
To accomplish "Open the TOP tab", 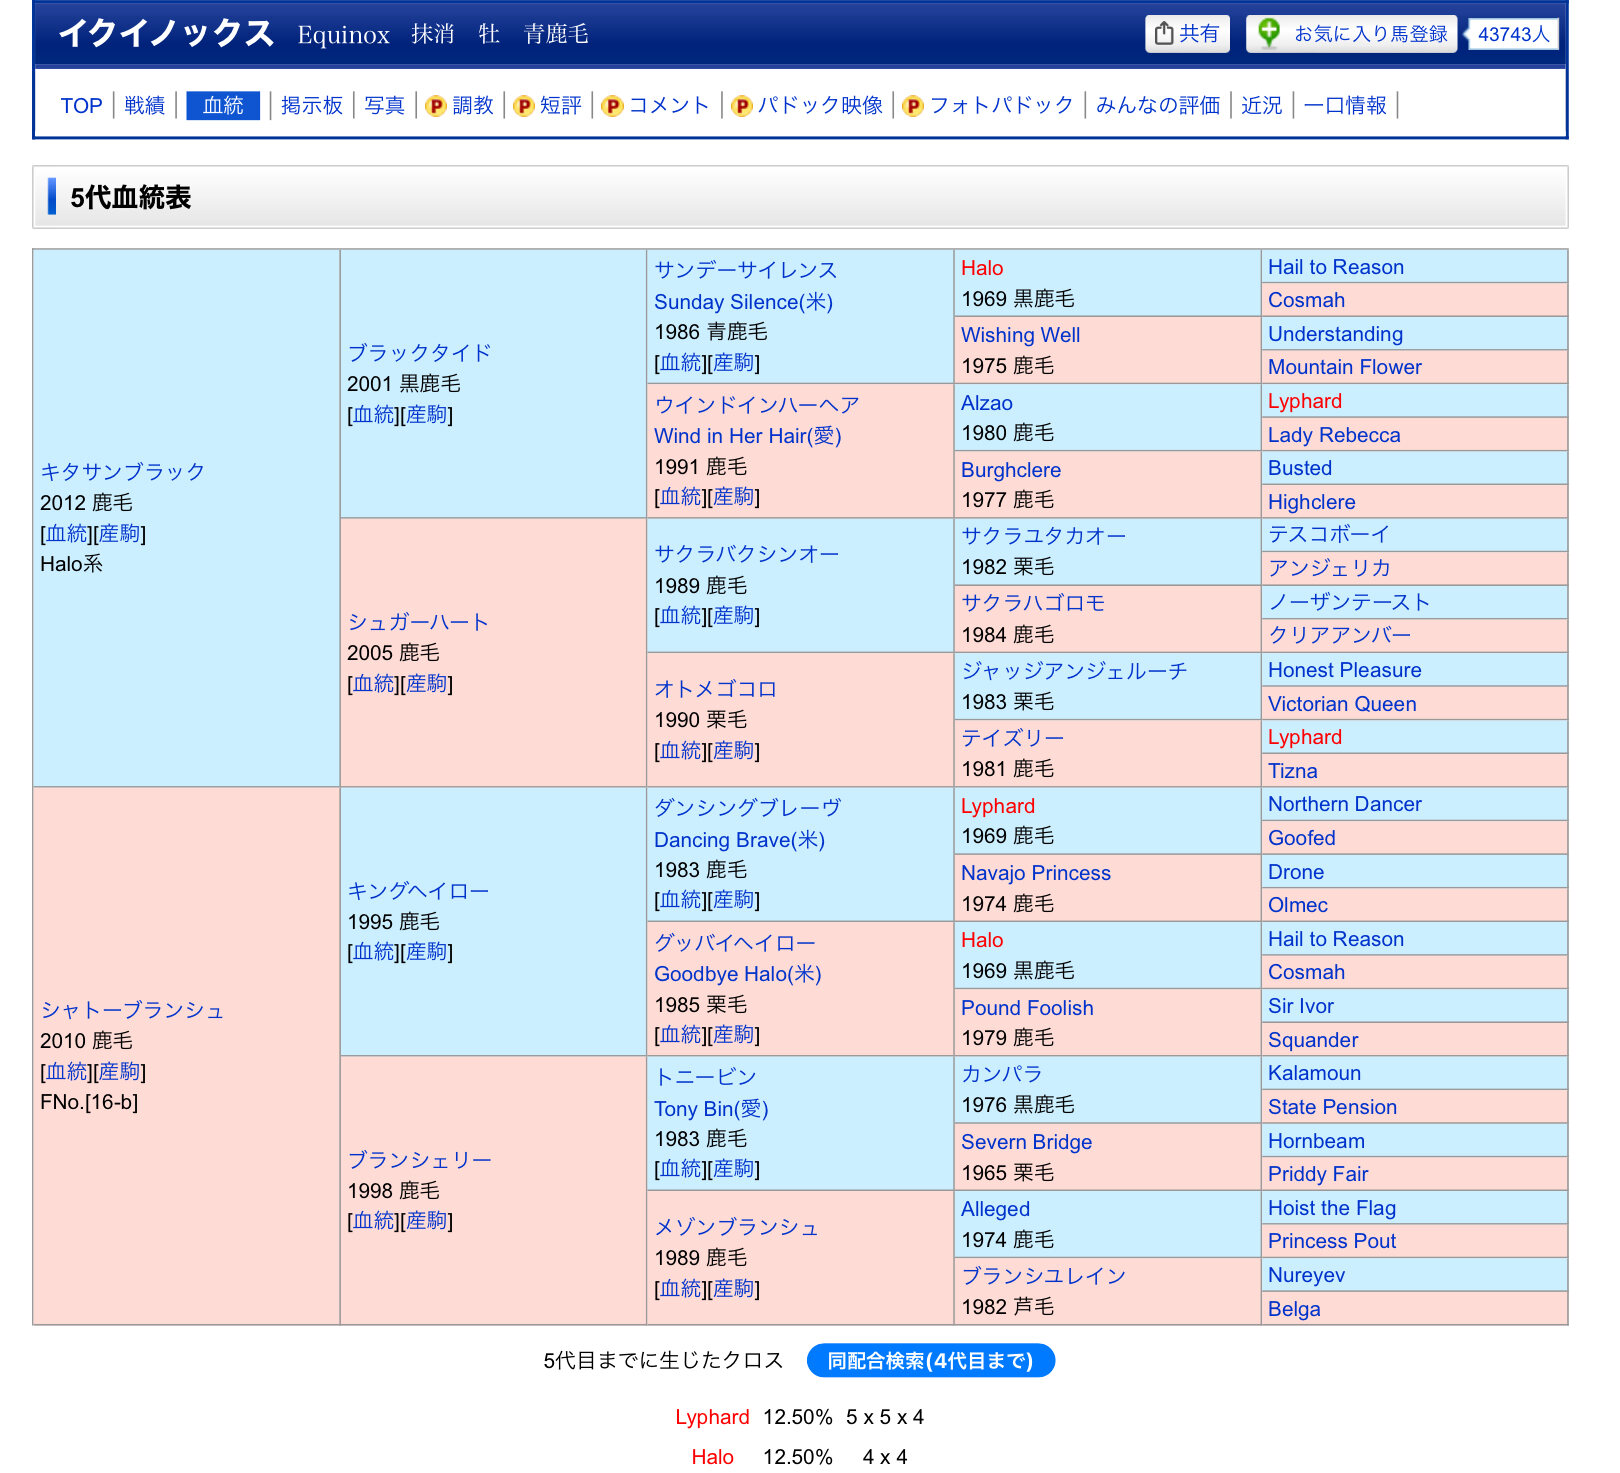I will [81, 106].
